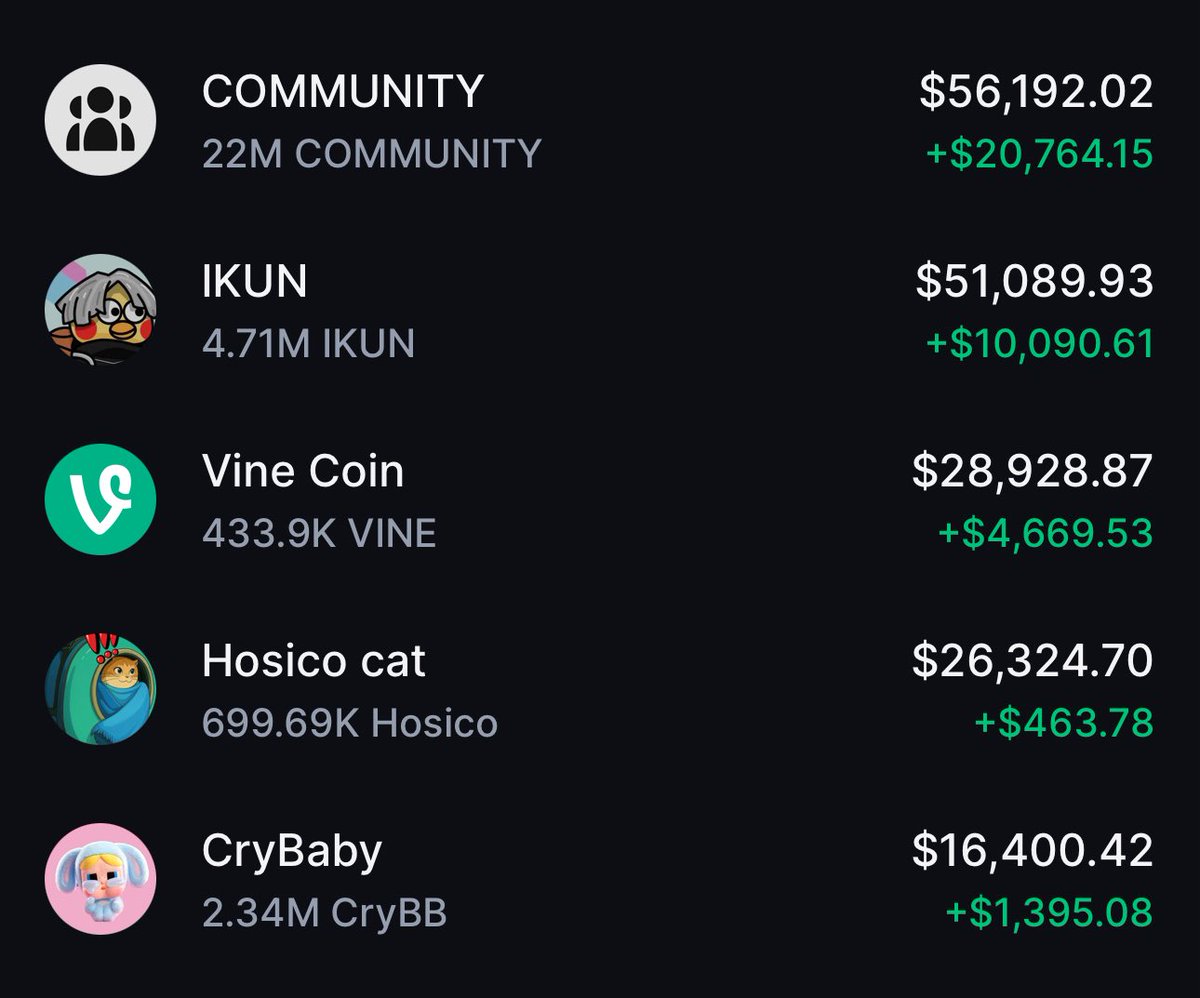
Task: Tap the Hosico cat avatar icon
Action: click(x=100, y=689)
